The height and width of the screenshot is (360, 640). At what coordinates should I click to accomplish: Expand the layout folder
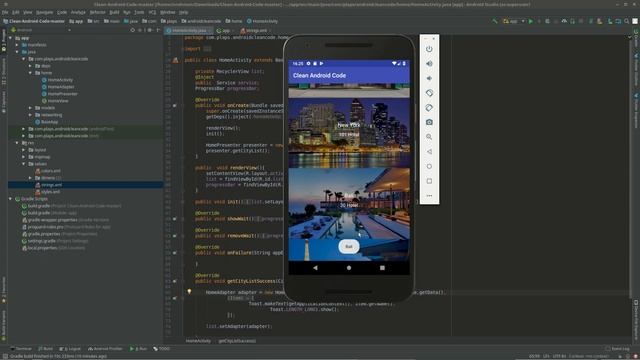click(24, 150)
